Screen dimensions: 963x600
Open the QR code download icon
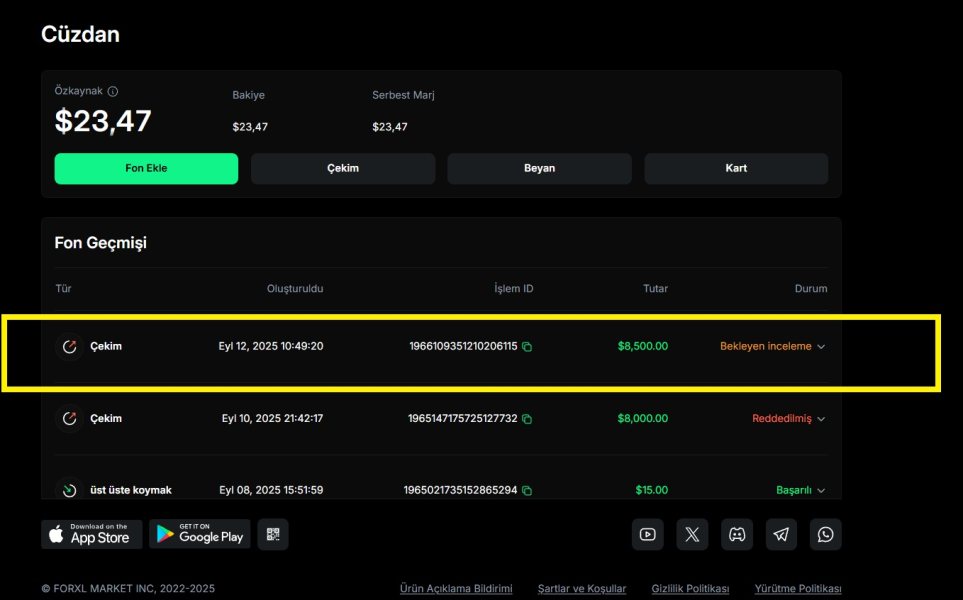[x=273, y=534]
